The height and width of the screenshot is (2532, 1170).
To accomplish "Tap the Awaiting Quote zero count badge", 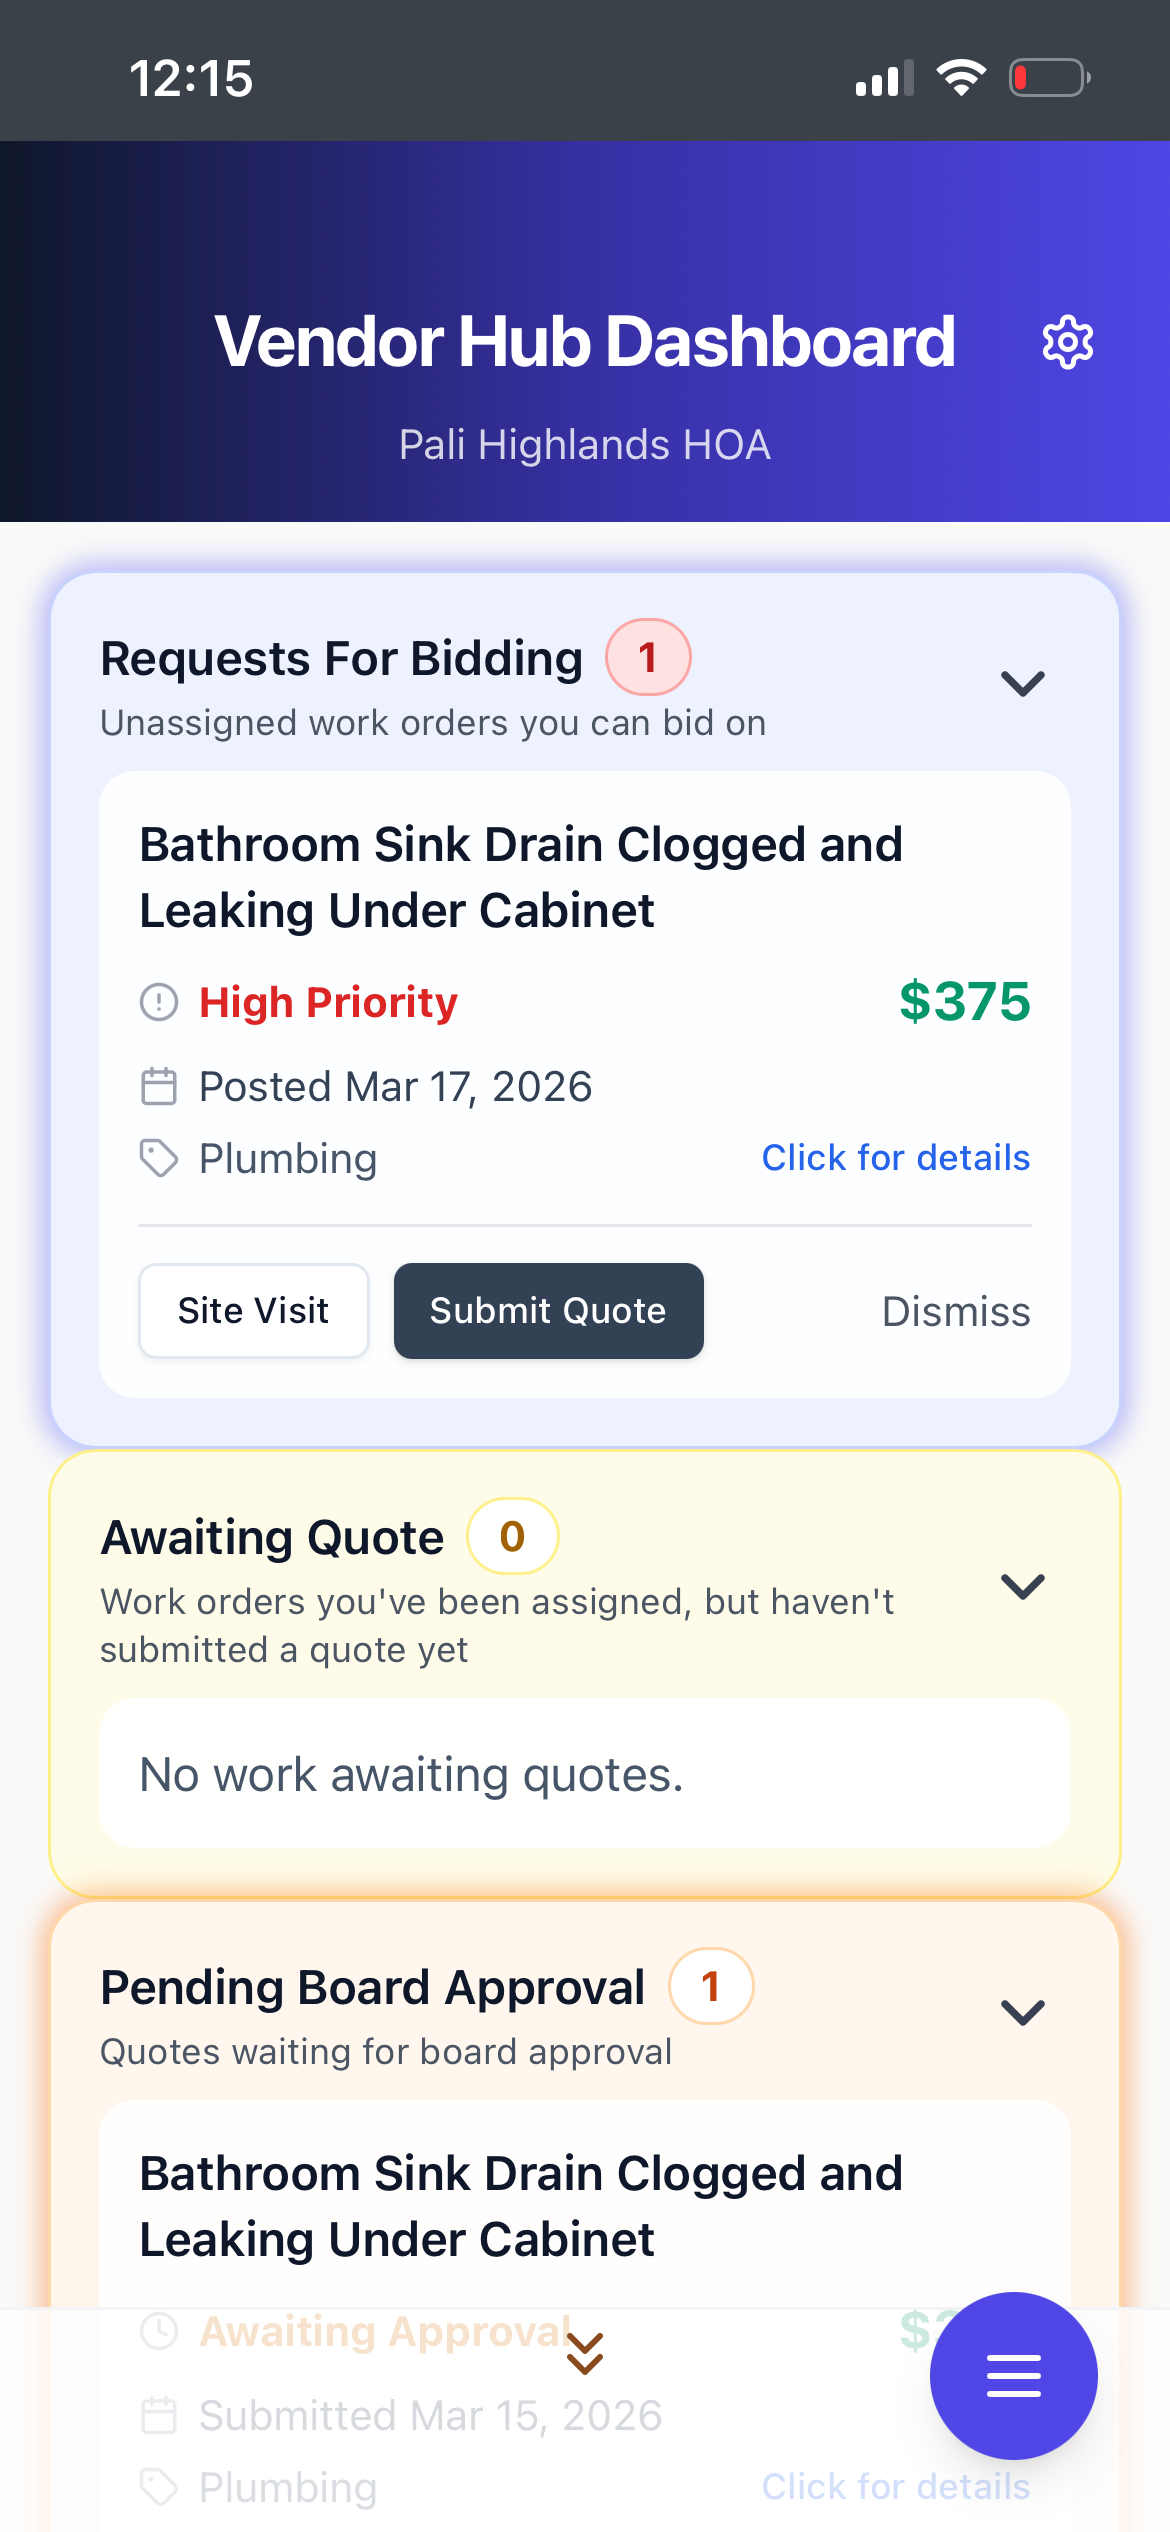I will click(x=512, y=1536).
